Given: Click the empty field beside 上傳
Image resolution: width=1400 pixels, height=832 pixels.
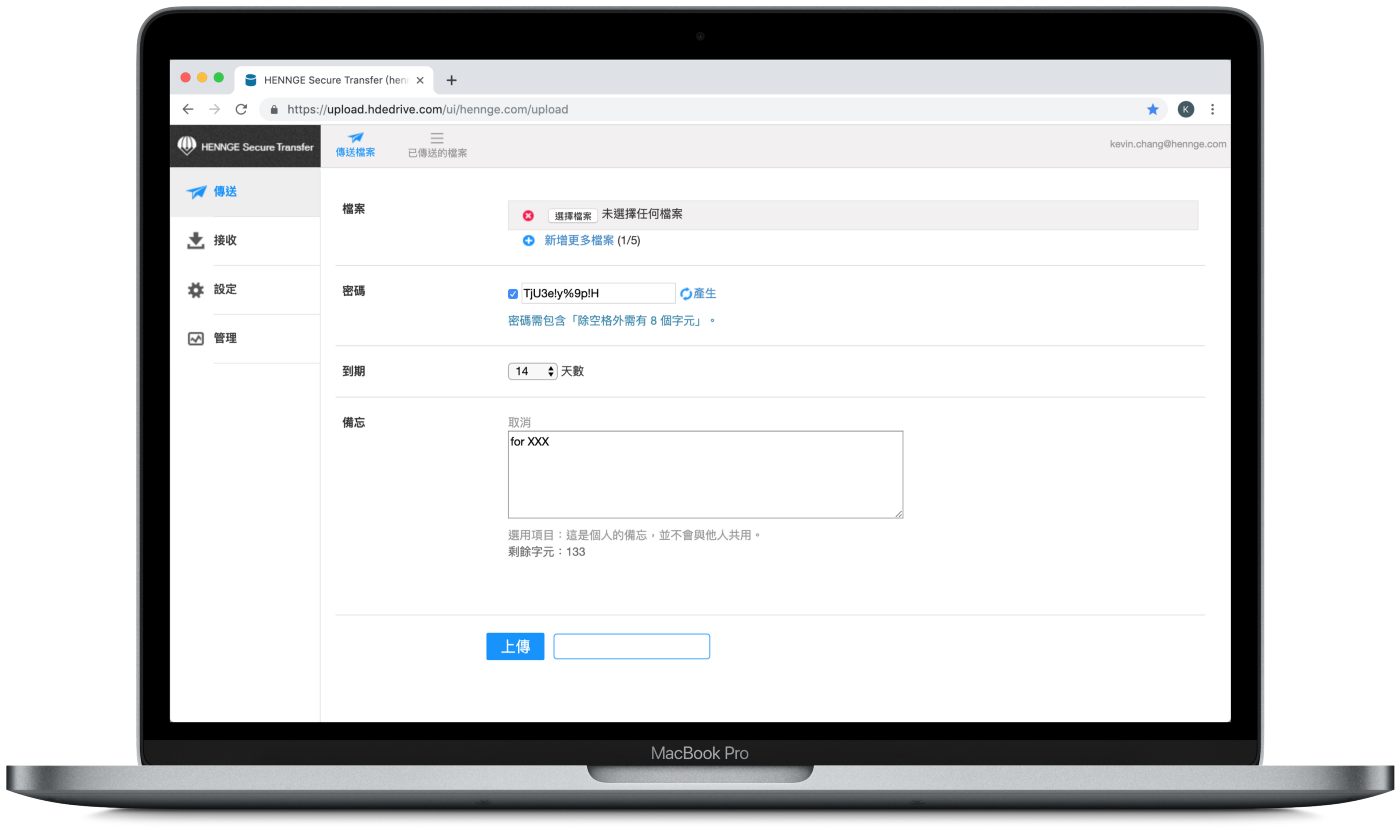Looking at the screenshot, I should 632,647.
